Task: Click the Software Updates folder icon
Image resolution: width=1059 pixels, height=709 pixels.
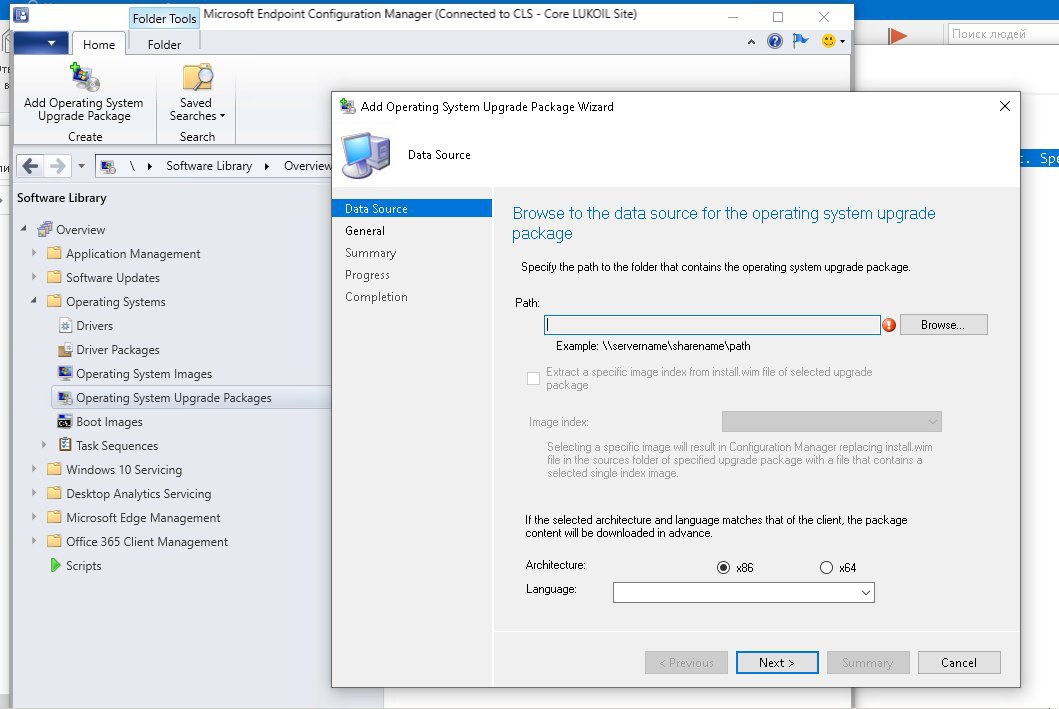Action: [55, 277]
